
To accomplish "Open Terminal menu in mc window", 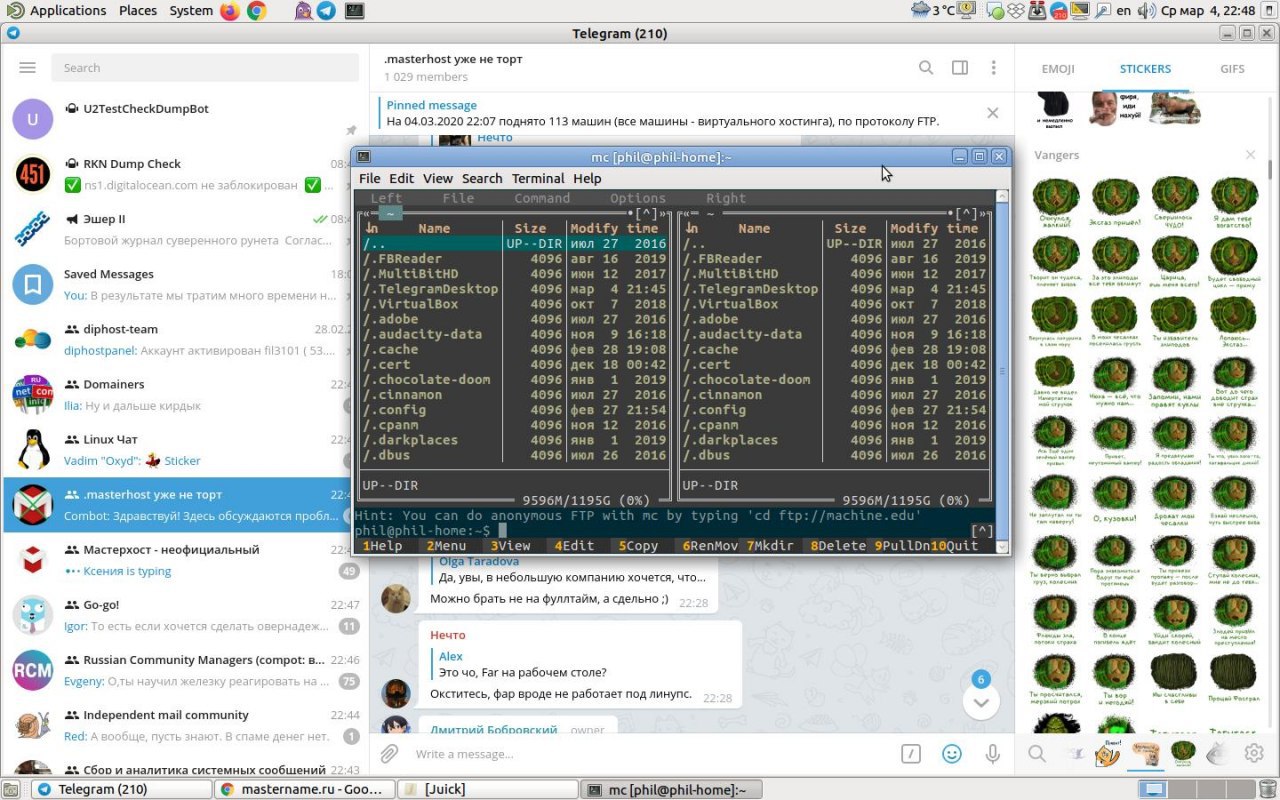I will tap(538, 178).
